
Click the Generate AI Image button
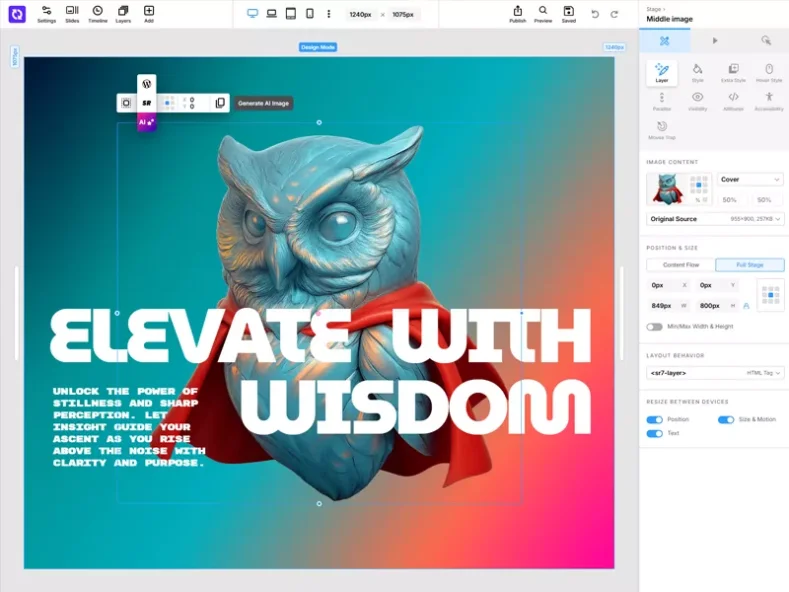265,103
